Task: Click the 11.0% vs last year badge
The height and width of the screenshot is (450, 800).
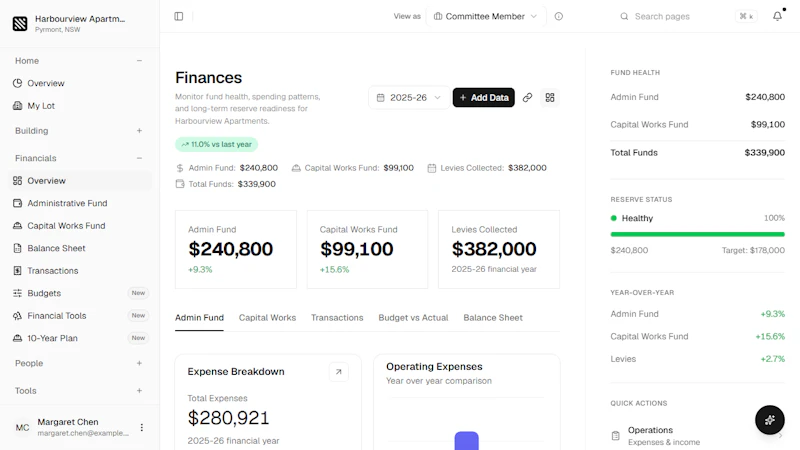Action: click(216, 144)
